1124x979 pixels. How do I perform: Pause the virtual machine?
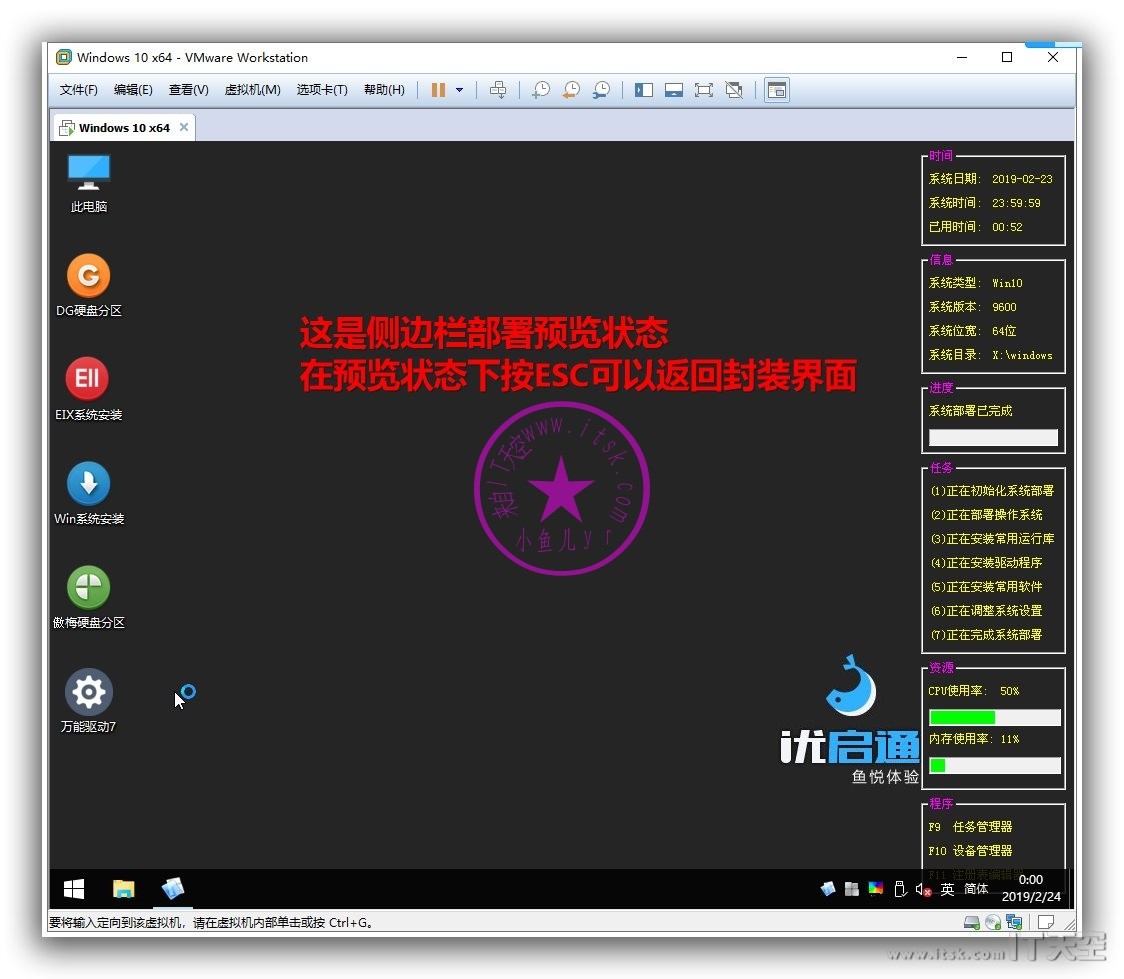click(x=438, y=90)
